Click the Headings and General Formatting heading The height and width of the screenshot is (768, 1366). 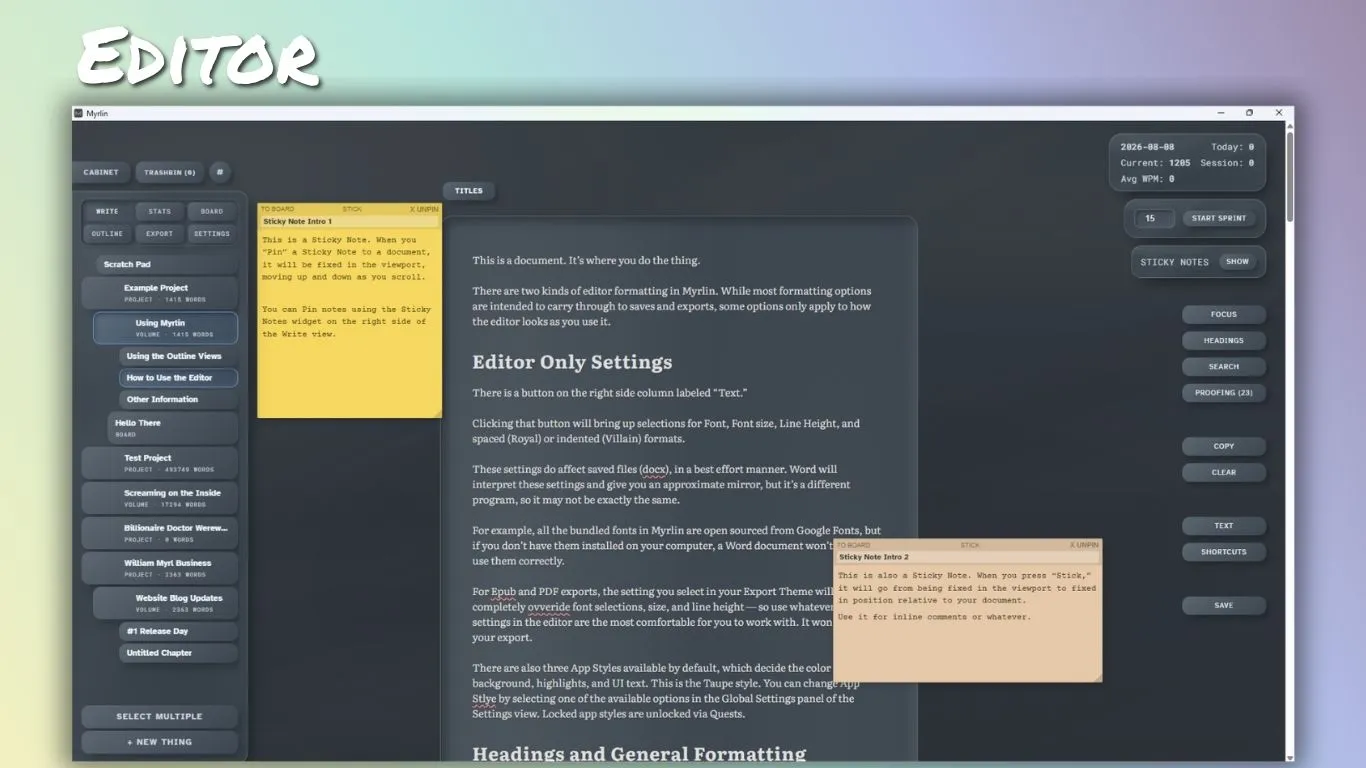tap(639, 754)
